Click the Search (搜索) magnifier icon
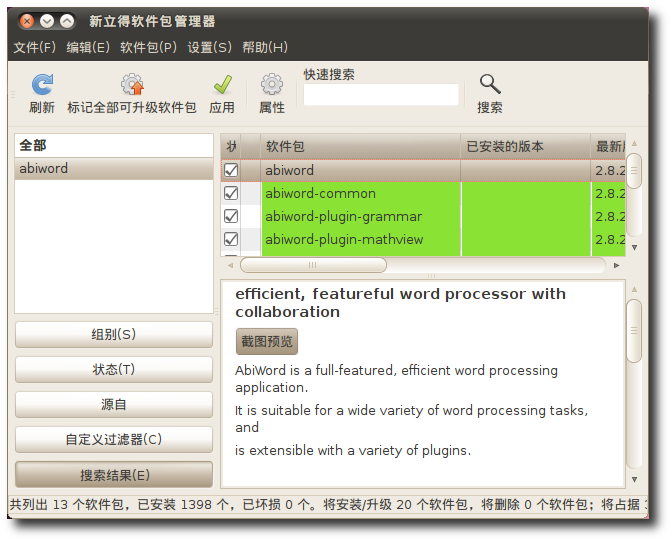 click(x=489, y=84)
